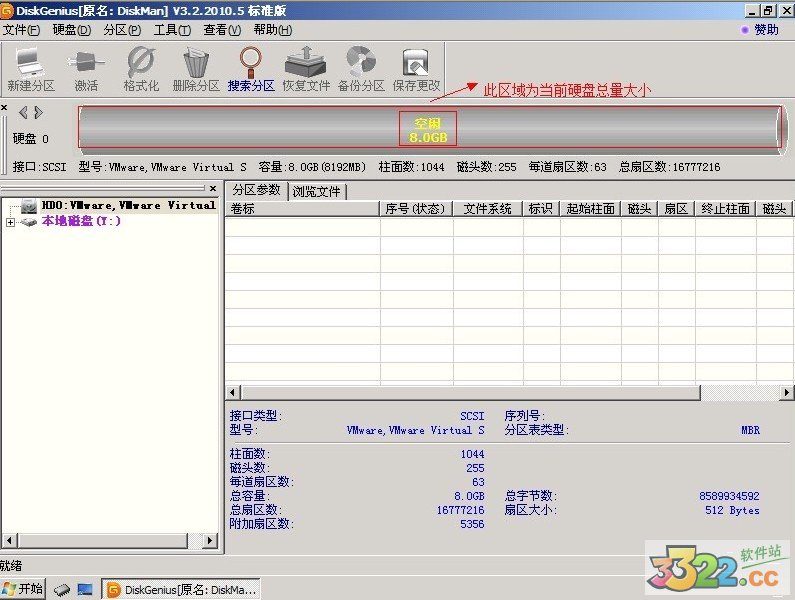Click the DiskGenius taskbar button
Image resolution: width=795 pixels, height=600 pixels.
(181, 589)
